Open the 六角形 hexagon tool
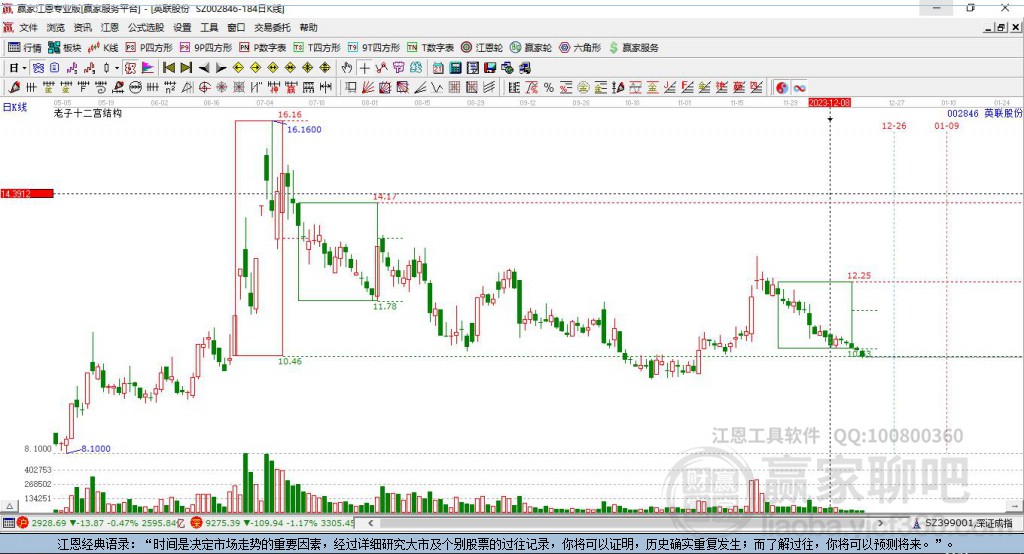Image resolution: width=1024 pixels, height=554 pixels. coord(580,48)
